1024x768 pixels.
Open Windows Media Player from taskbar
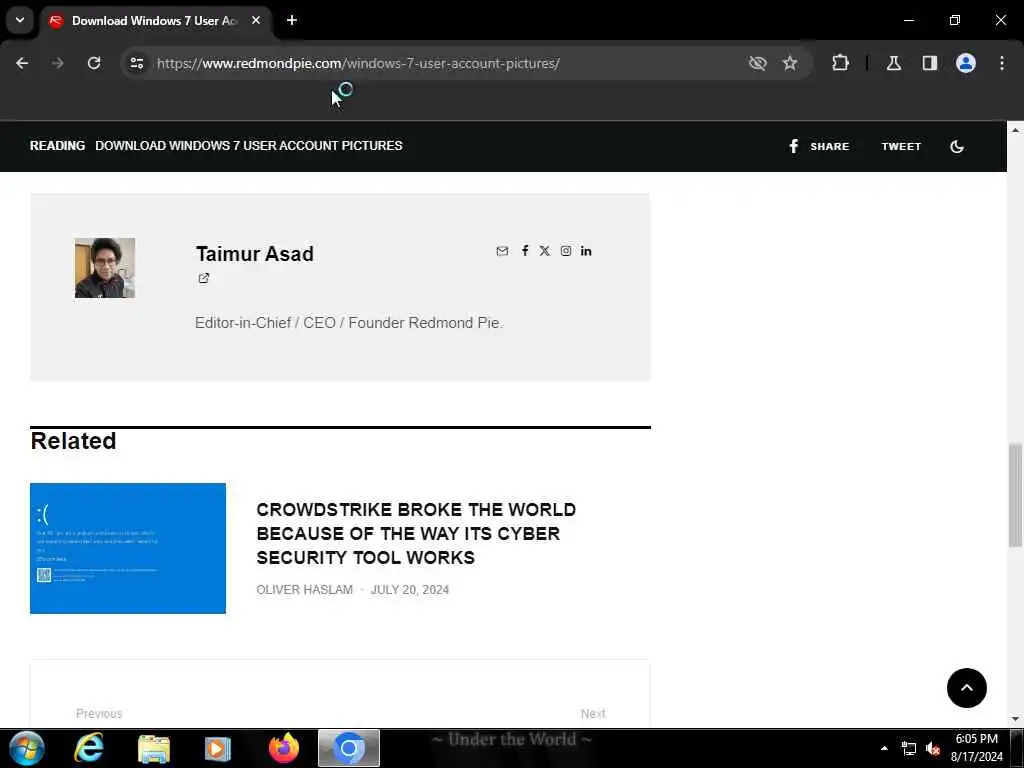pos(217,748)
